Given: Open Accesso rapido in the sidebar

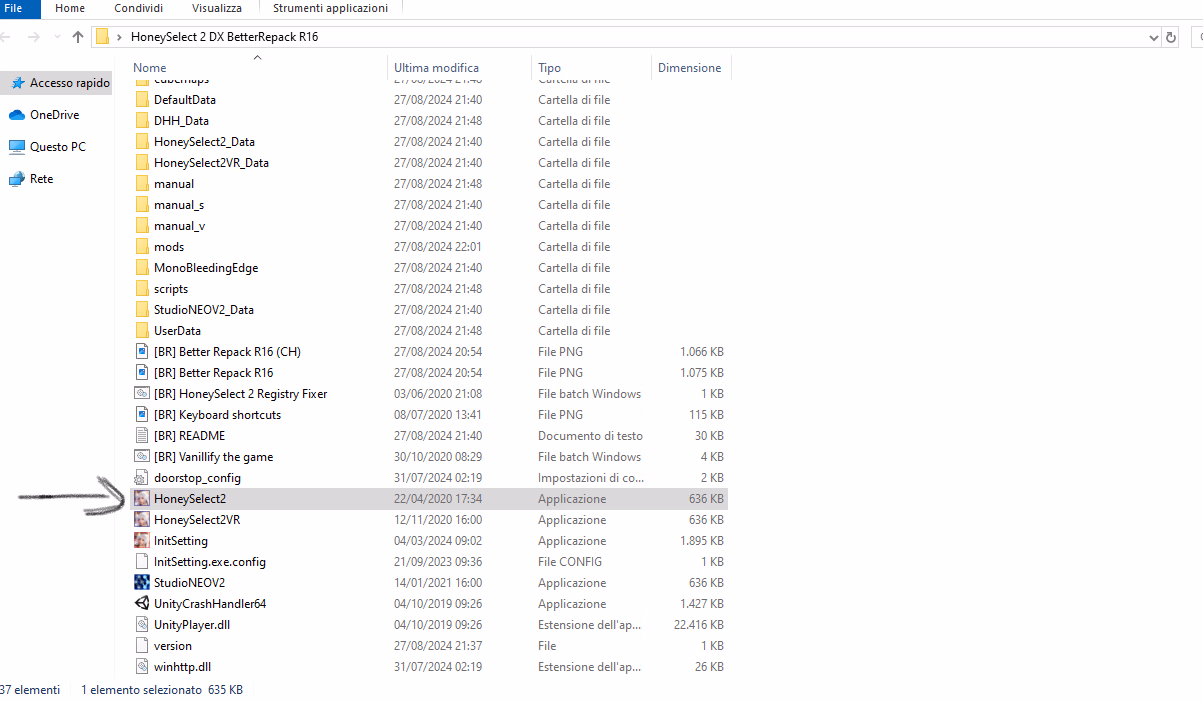Looking at the screenshot, I should 69,83.
